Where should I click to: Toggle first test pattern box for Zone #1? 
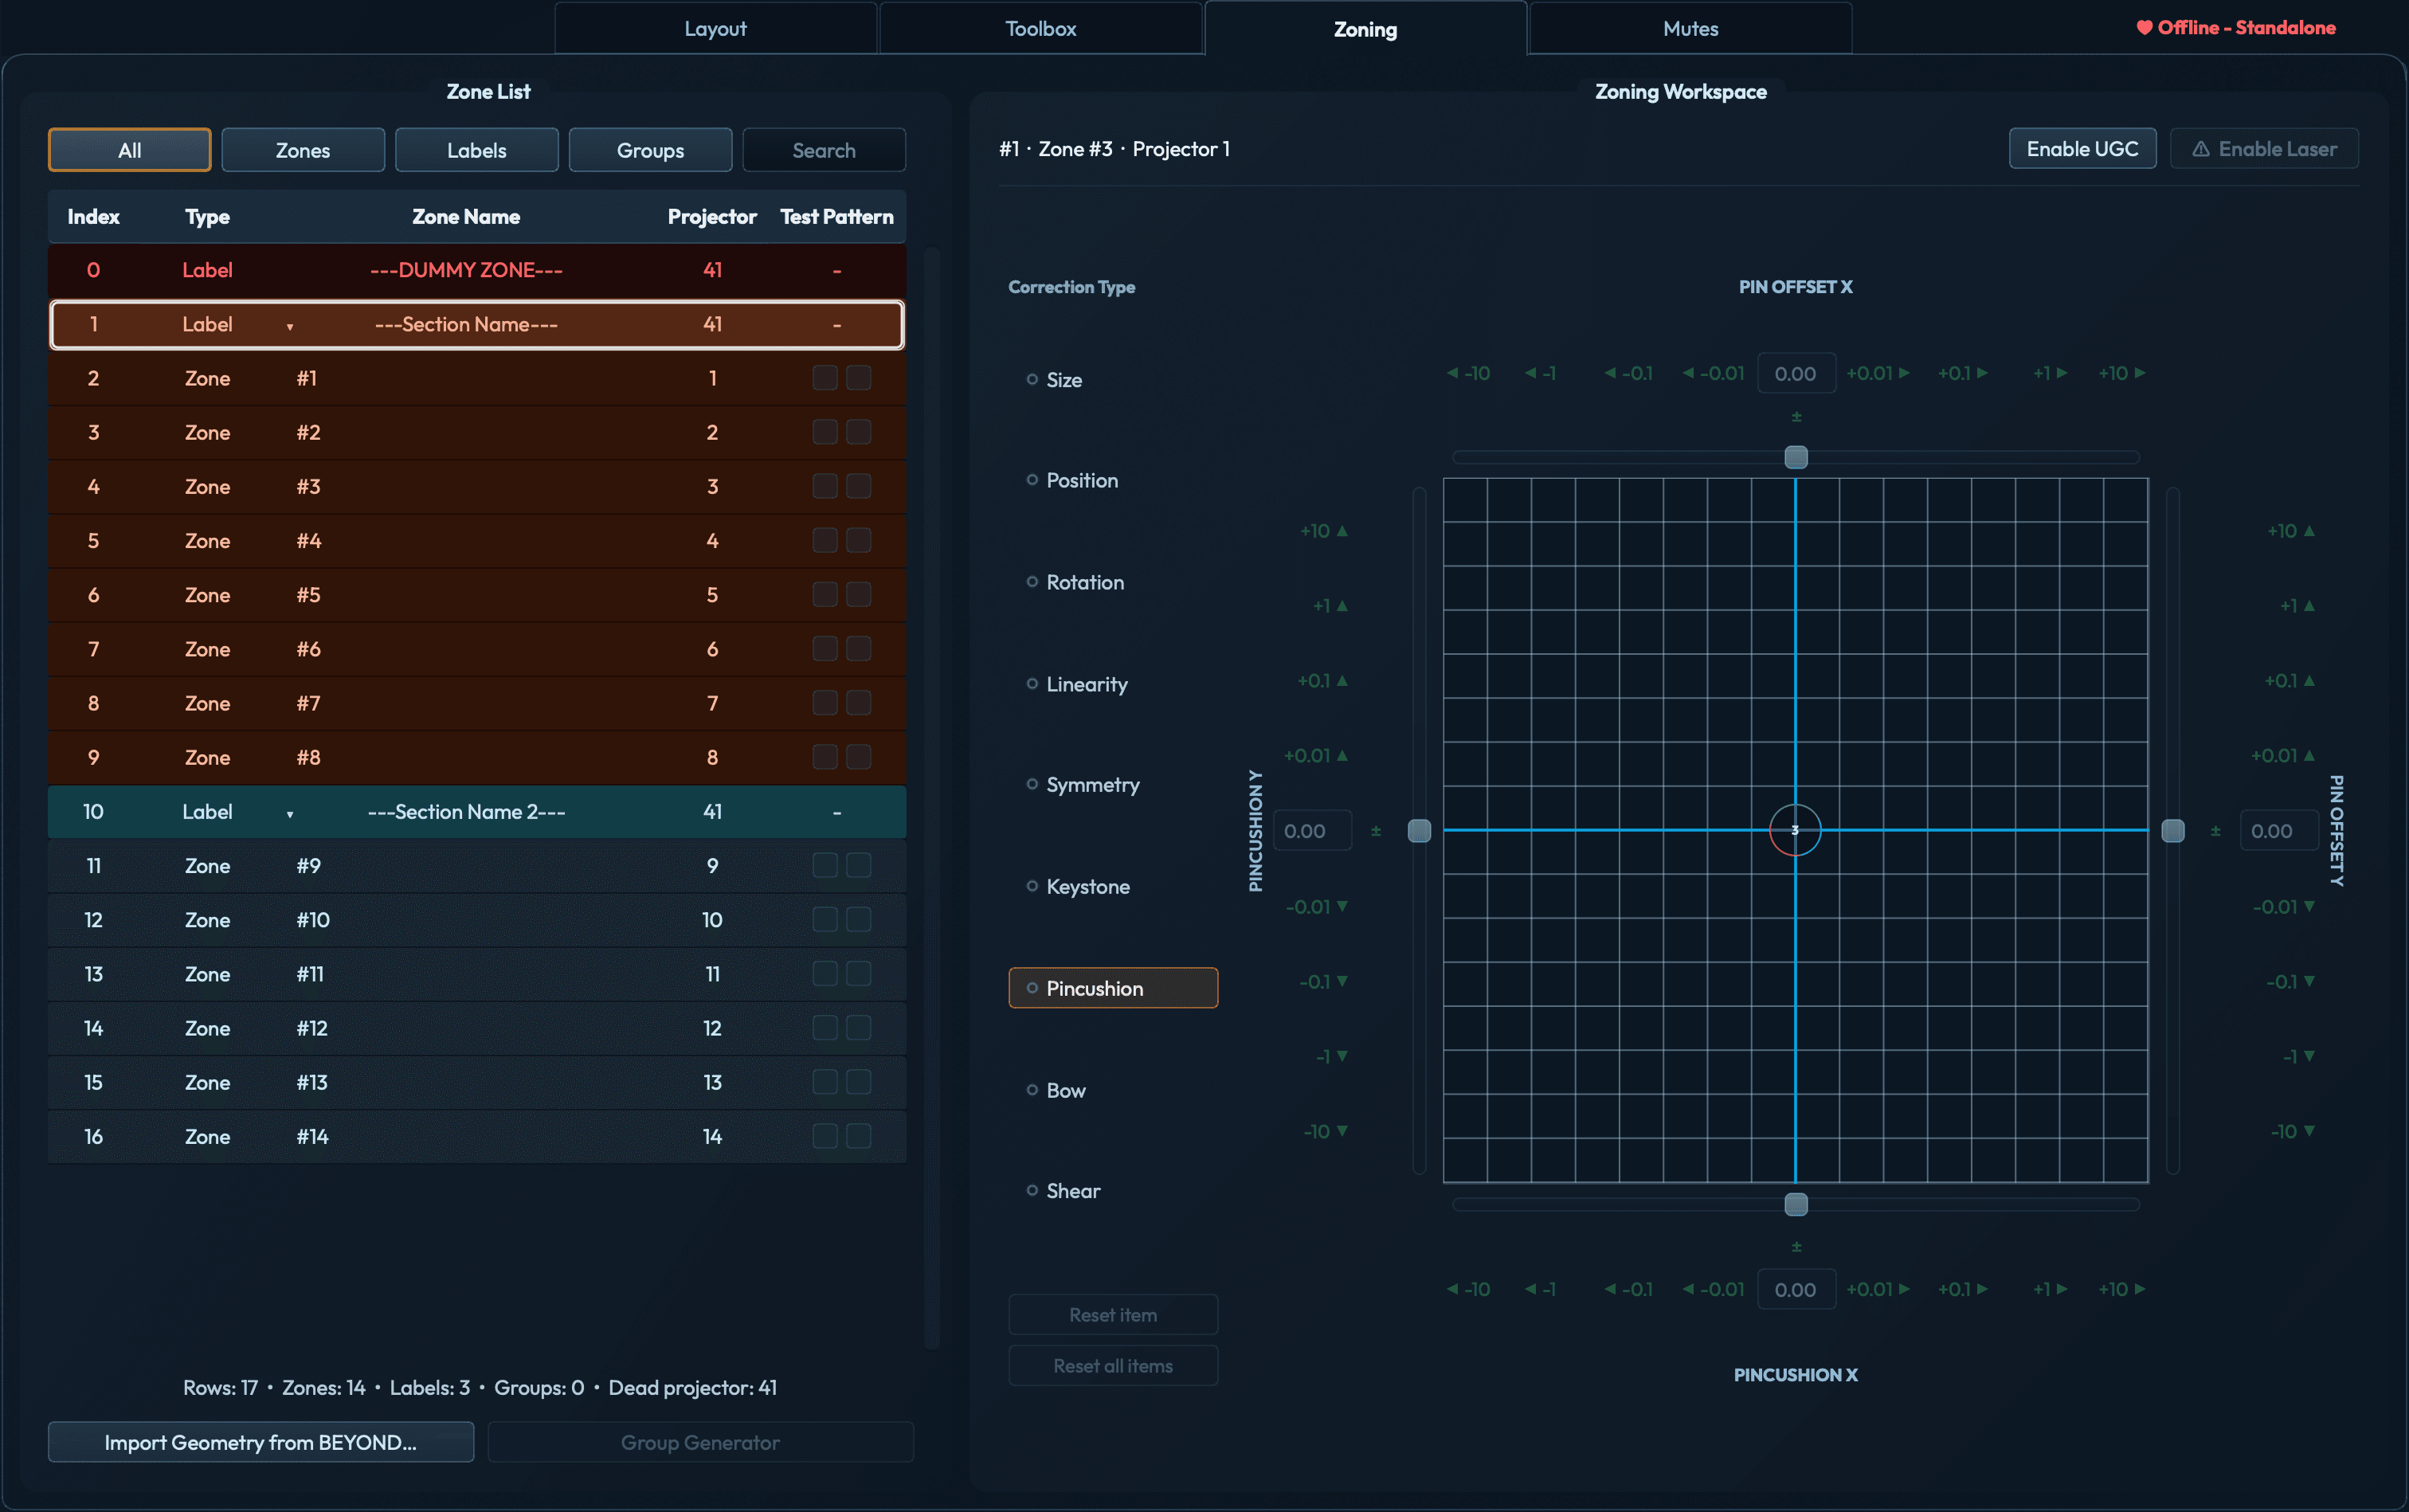point(825,378)
